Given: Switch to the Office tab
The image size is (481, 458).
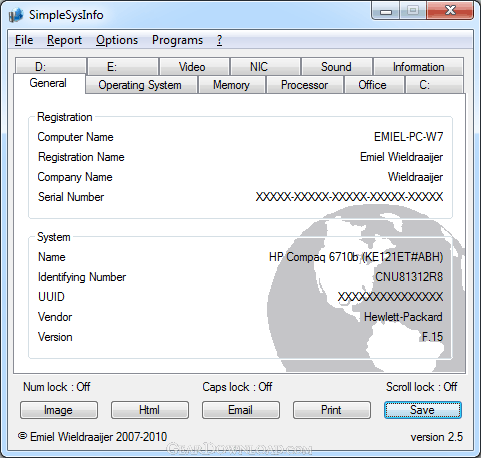Looking at the screenshot, I should pyautogui.click(x=374, y=85).
